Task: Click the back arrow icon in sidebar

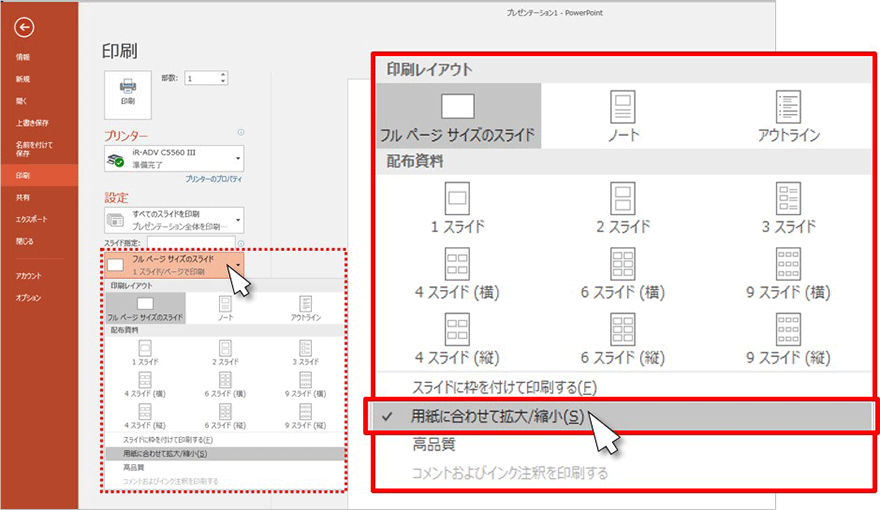Action: (25, 28)
